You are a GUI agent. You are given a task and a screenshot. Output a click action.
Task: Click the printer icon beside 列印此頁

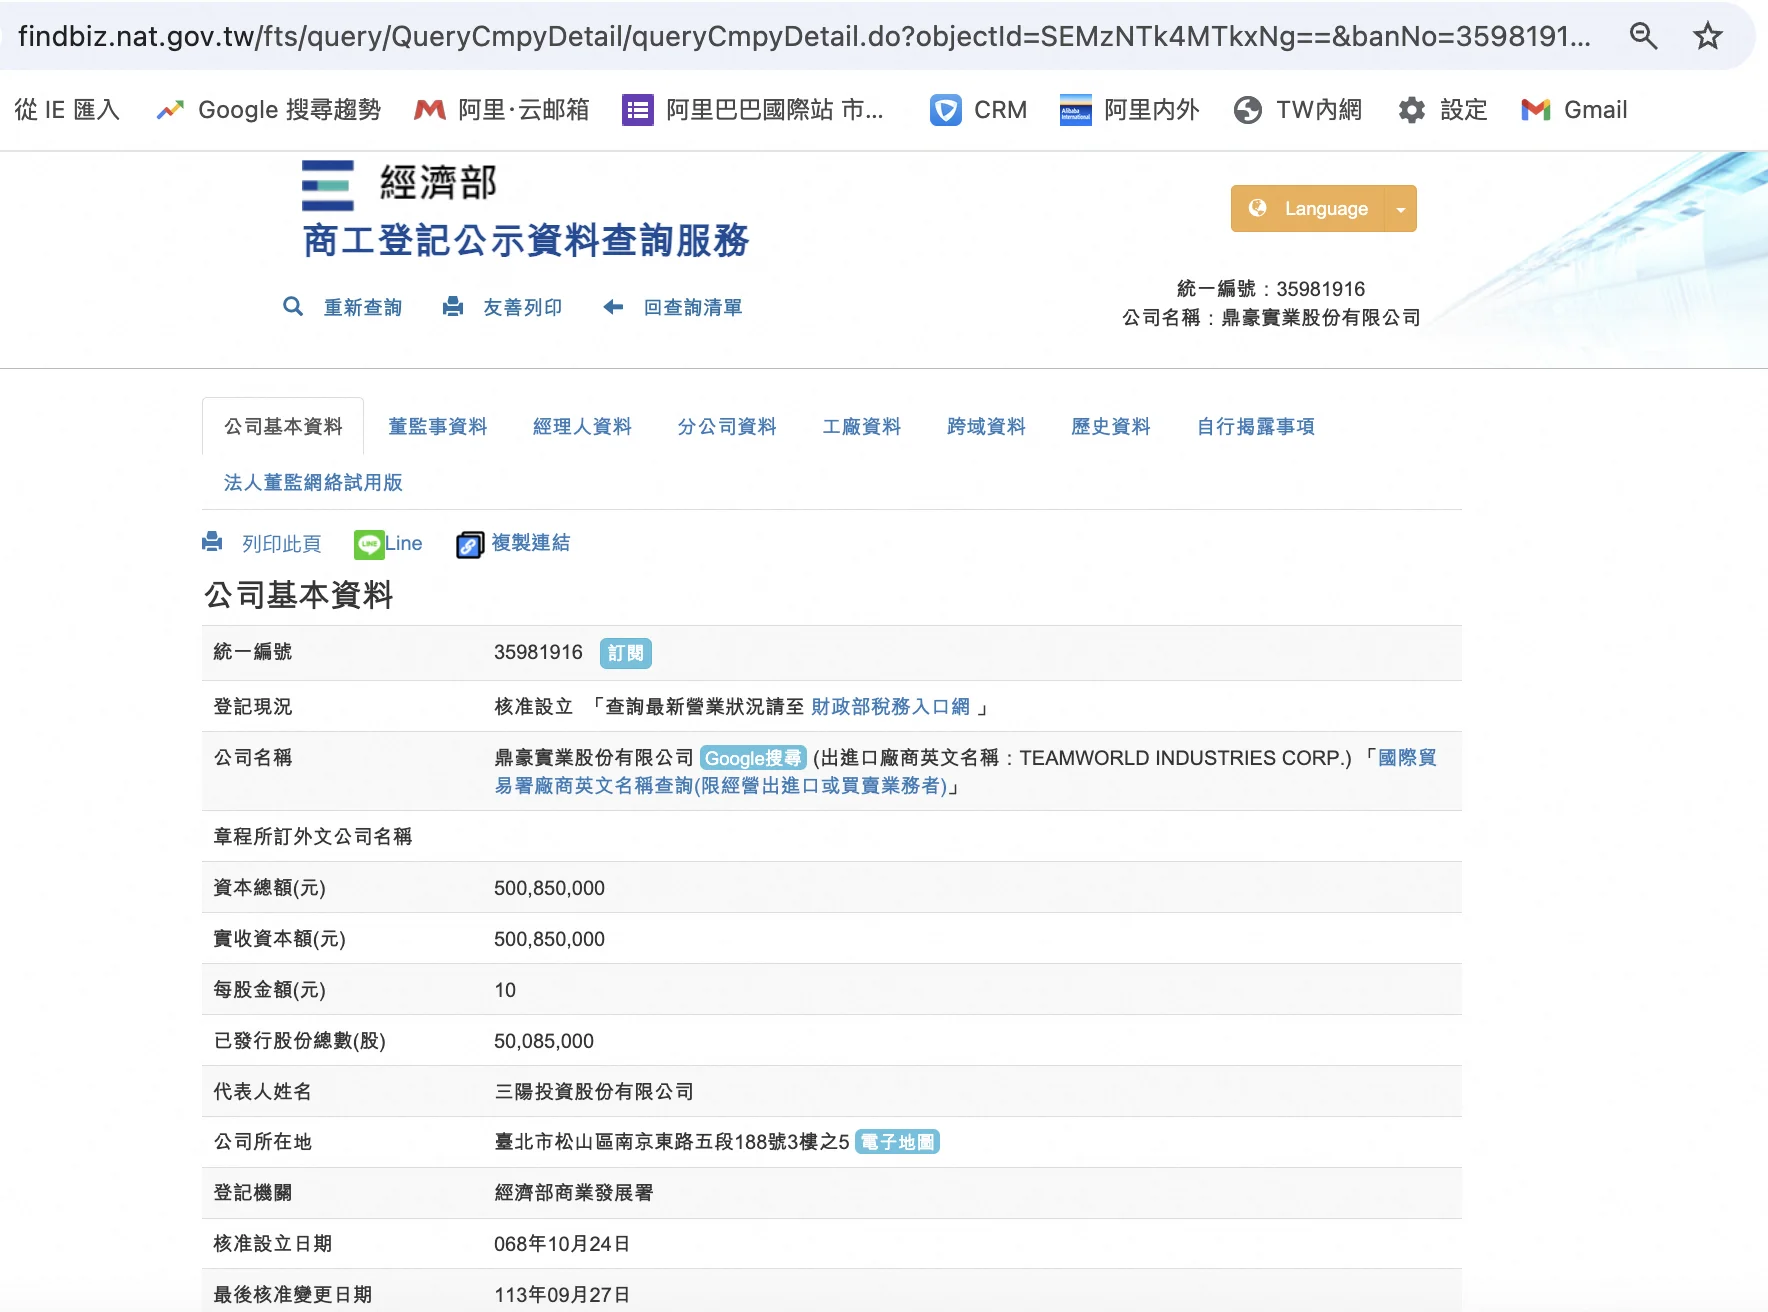click(212, 543)
